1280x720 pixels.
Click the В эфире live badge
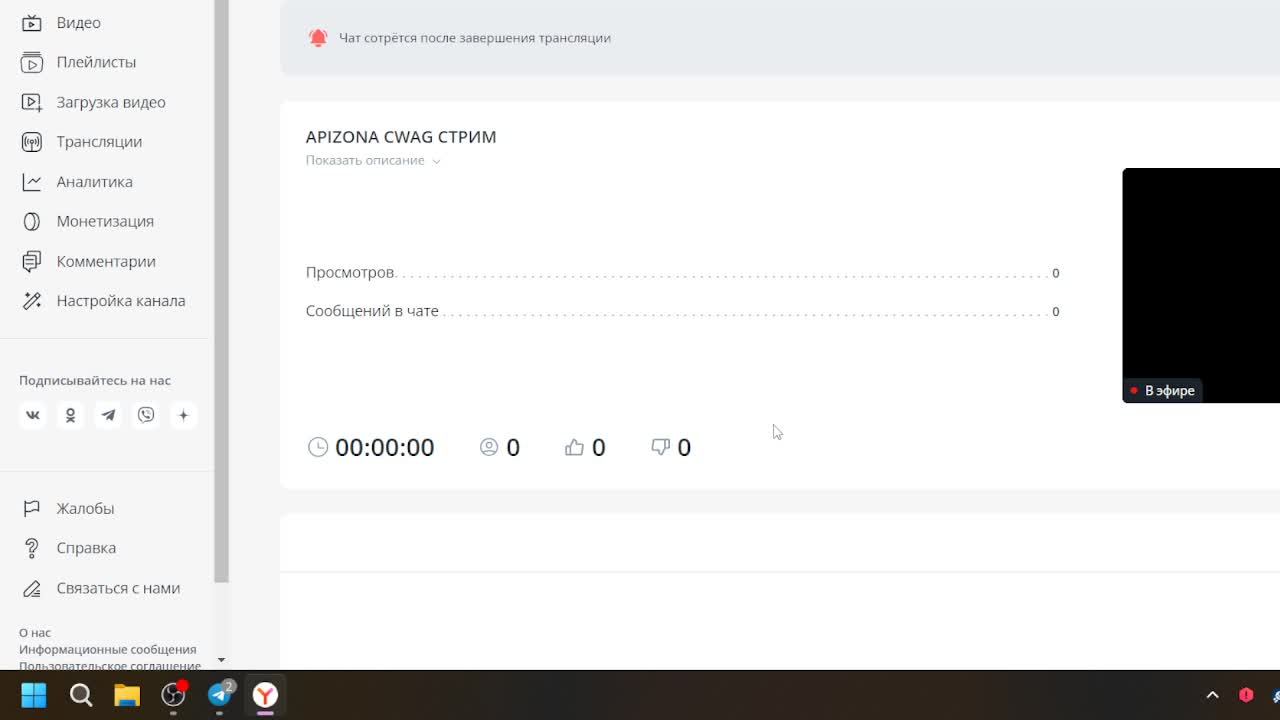[1163, 390]
